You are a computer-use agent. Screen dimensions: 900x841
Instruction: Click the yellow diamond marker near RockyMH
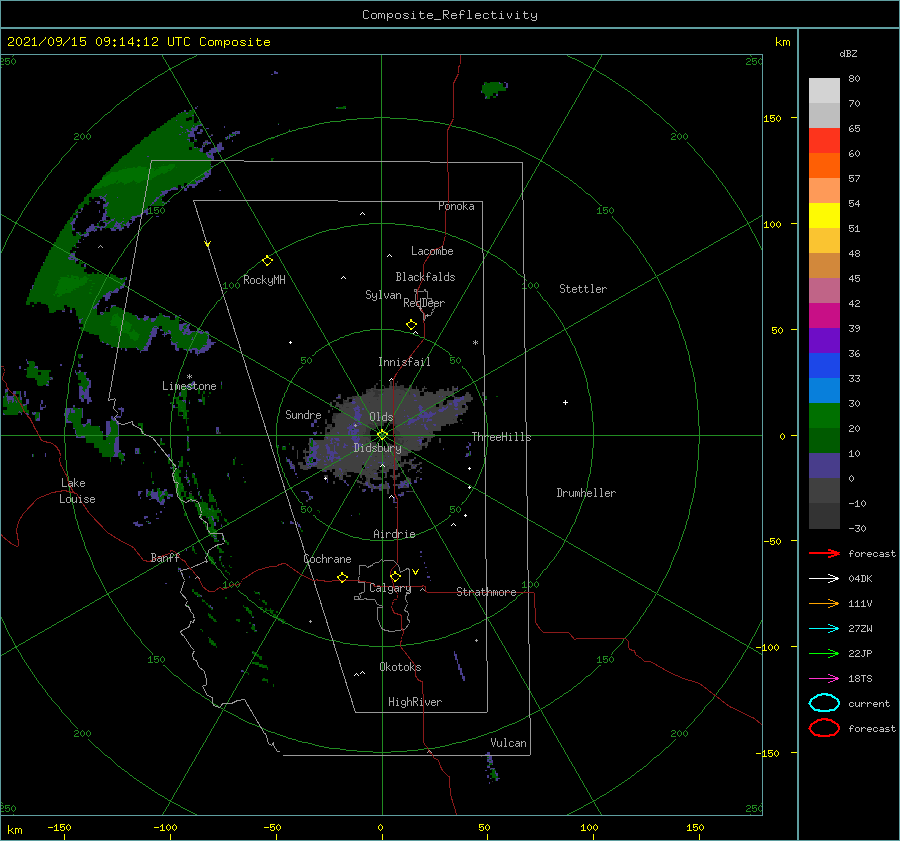267,261
